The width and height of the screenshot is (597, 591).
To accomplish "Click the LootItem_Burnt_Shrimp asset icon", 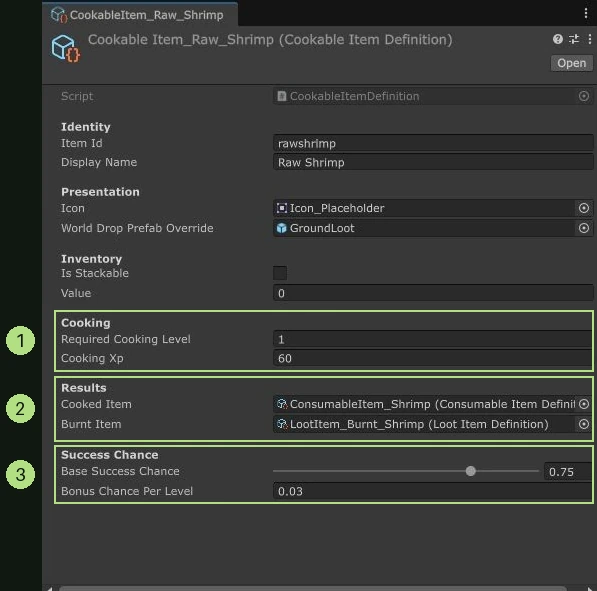I will tap(282, 424).
